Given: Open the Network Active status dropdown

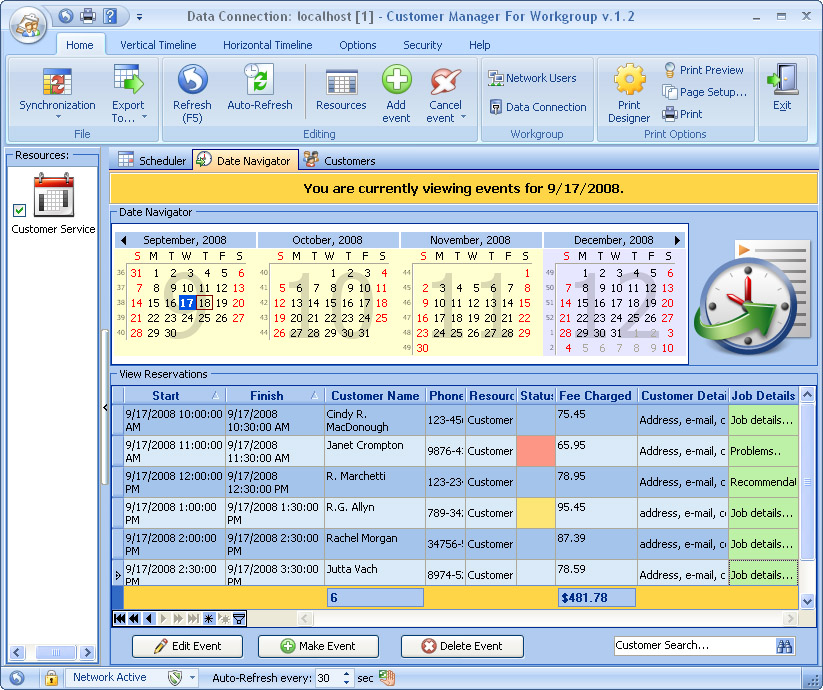Looking at the screenshot, I should coord(192,678).
